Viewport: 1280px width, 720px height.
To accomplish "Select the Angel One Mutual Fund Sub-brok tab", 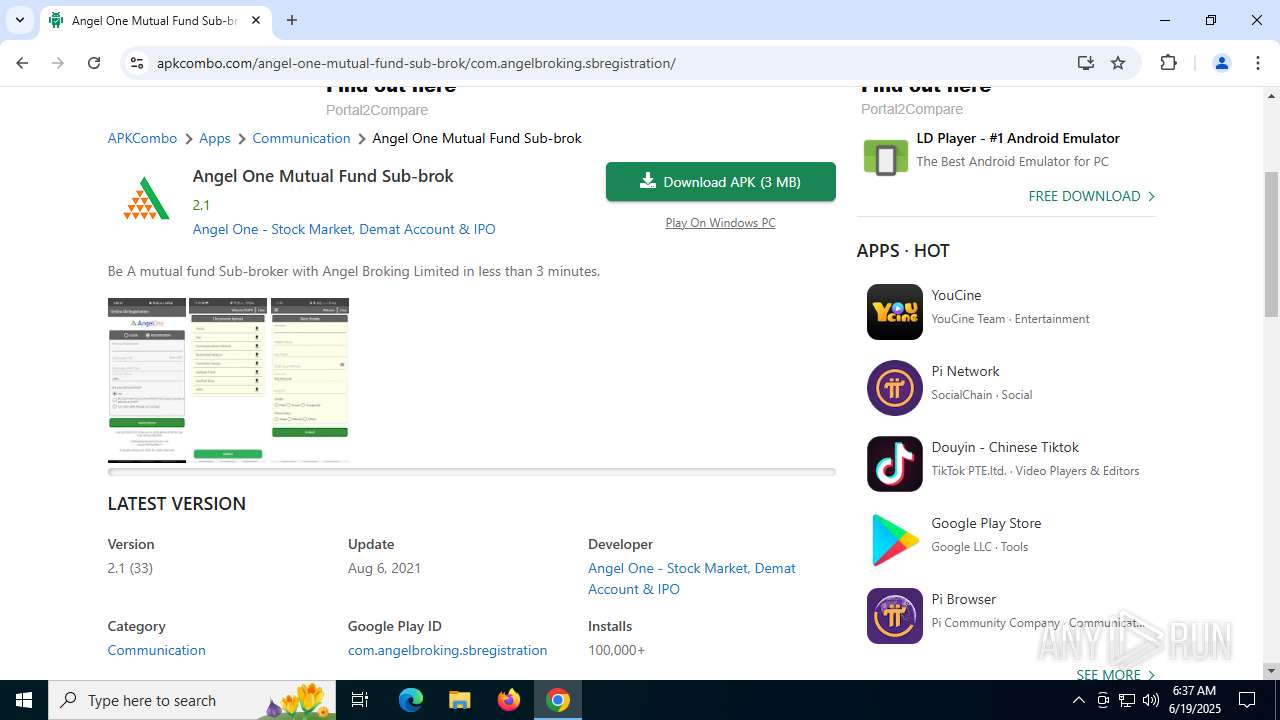I will pyautogui.click(x=155, y=20).
